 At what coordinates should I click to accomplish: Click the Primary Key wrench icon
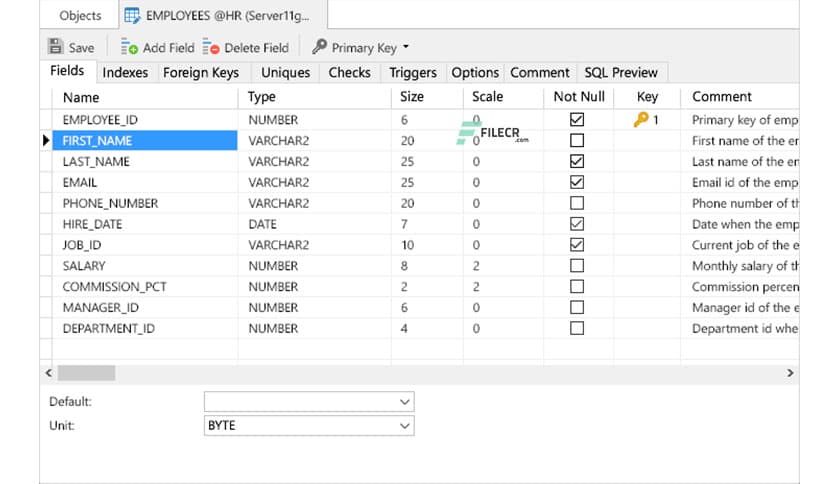point(319,46)
